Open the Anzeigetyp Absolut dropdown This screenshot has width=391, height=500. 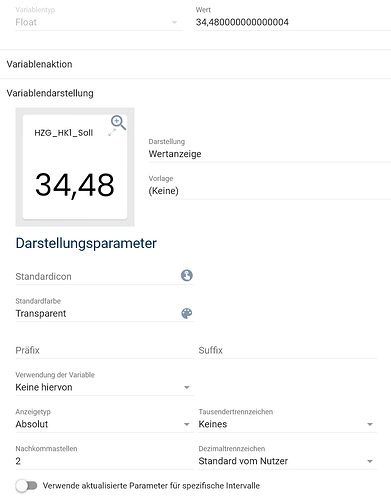point(104,424)
